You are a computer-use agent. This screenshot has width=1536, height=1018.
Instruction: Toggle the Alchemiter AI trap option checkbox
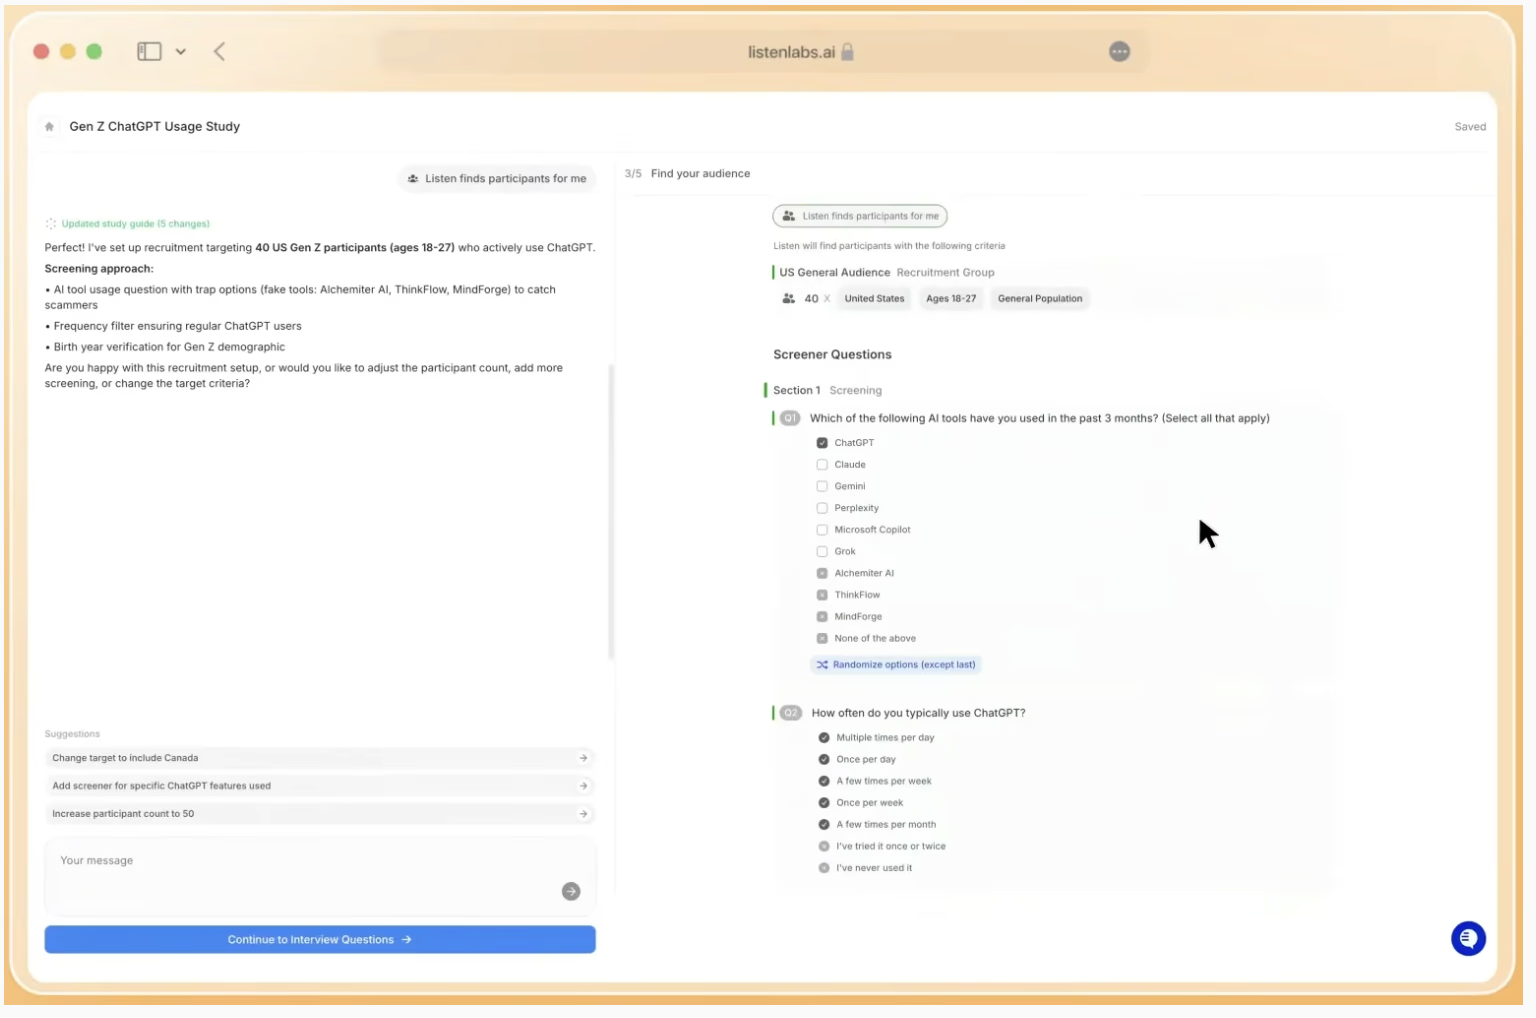[x=822, y=574]
